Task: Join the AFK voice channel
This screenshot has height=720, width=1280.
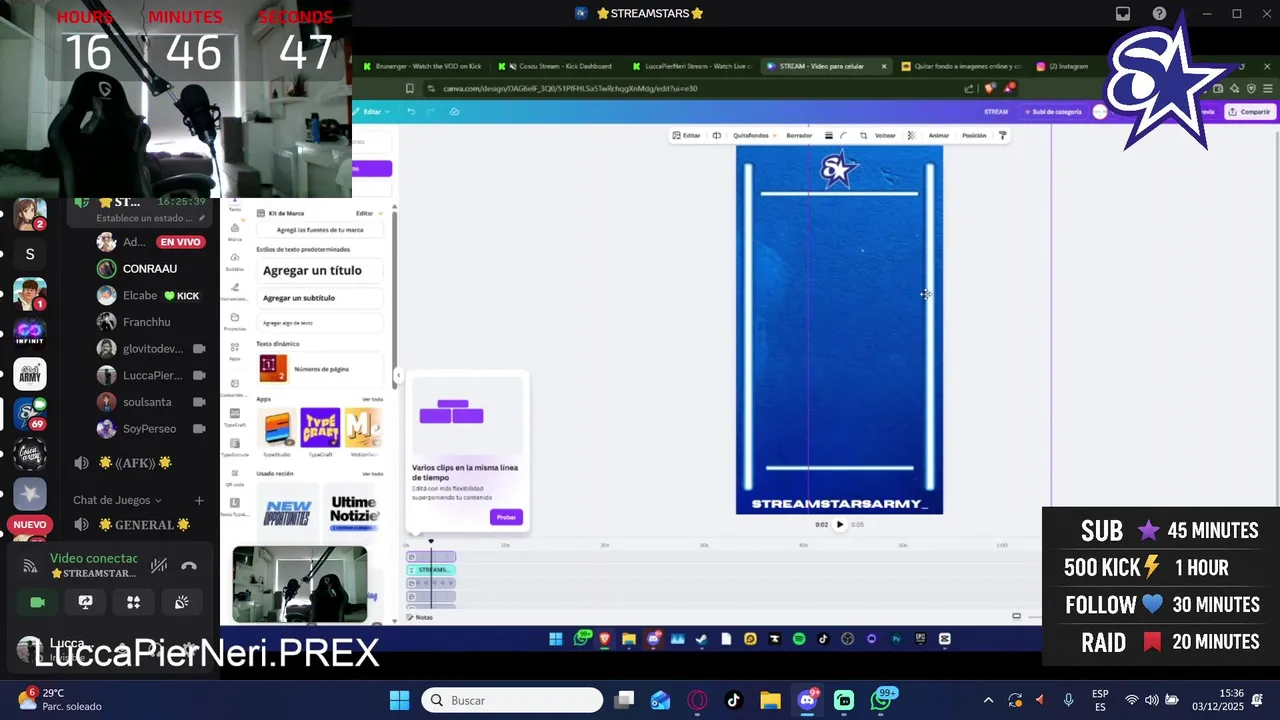Action: pyautogui.click(x=125, y=463)
